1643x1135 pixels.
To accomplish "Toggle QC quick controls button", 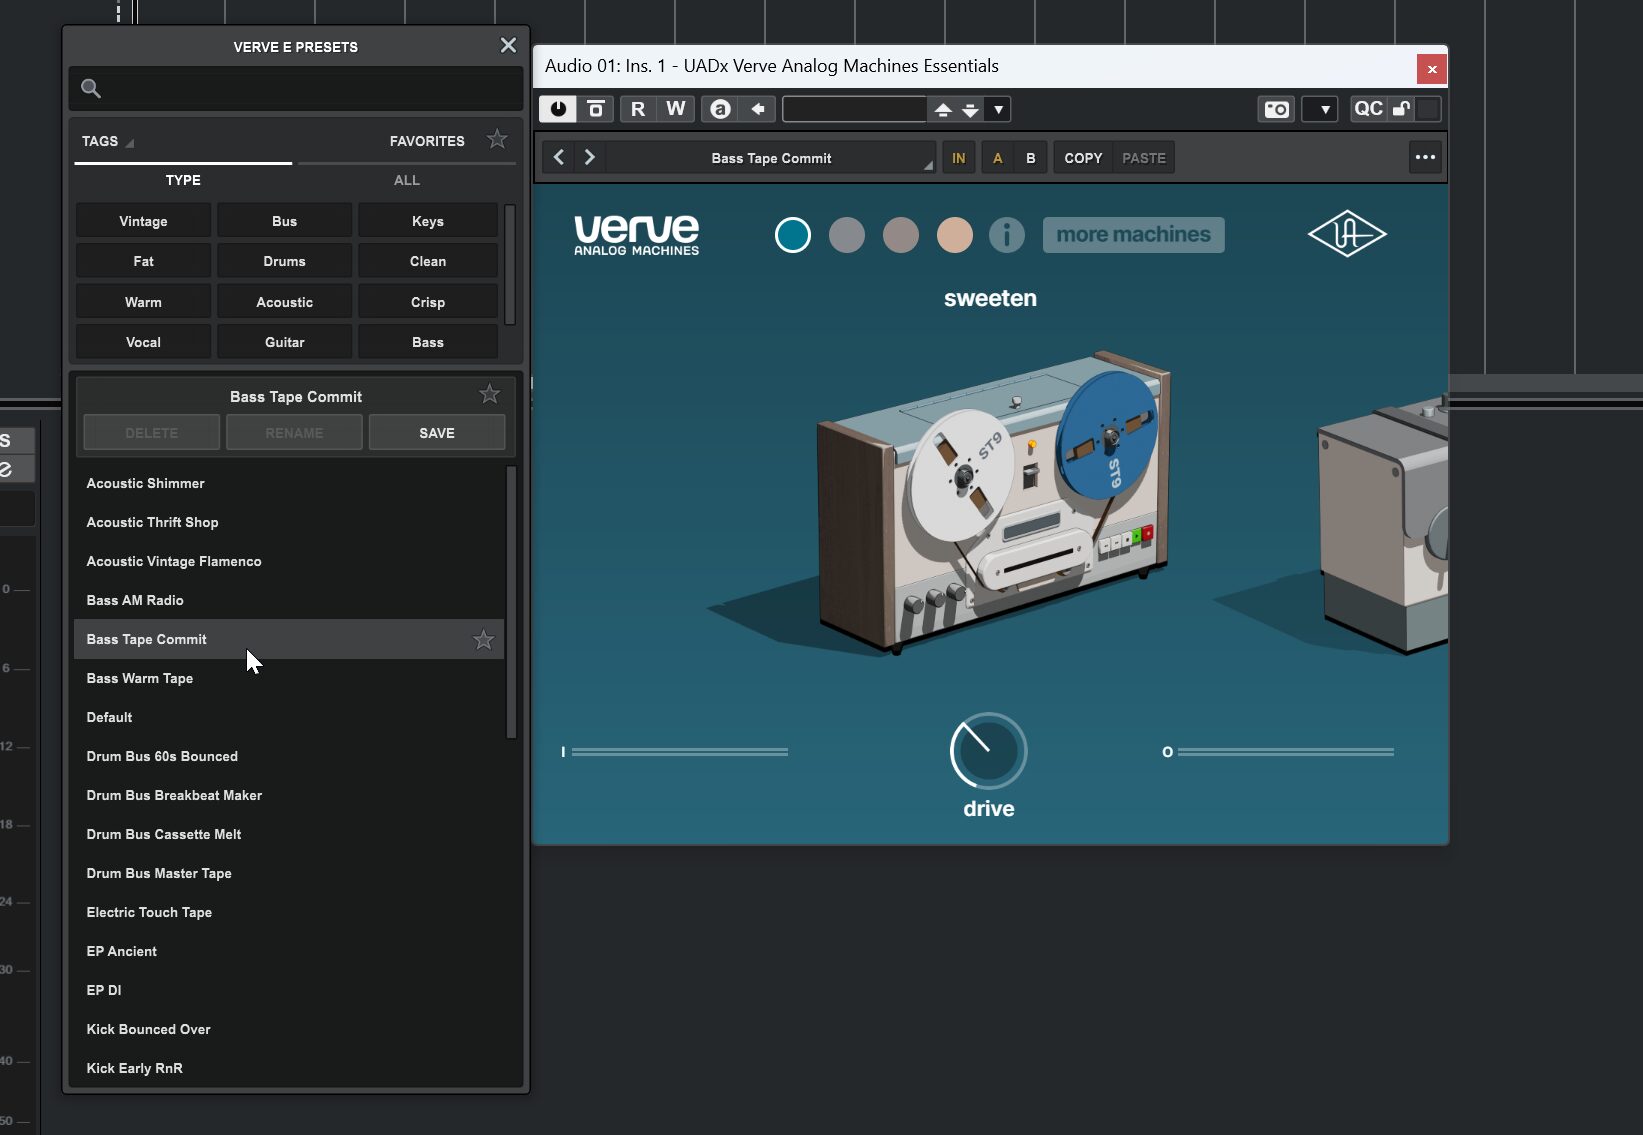I will tap(1368, 108).
